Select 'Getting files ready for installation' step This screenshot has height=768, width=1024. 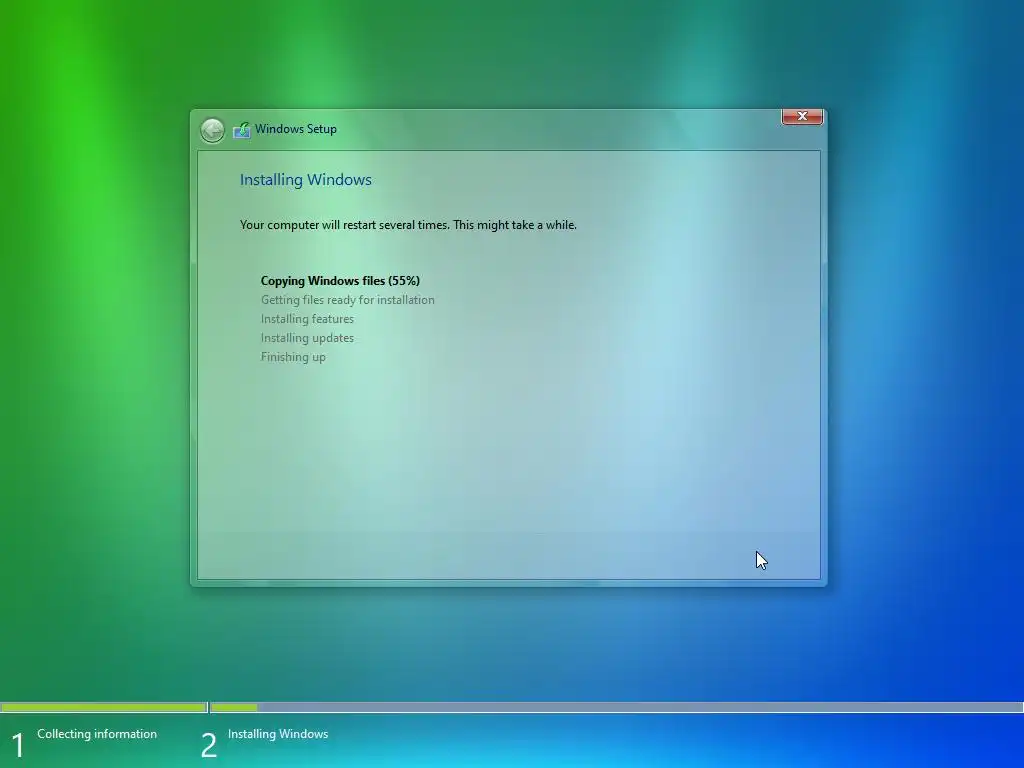[x=347, y=300]
